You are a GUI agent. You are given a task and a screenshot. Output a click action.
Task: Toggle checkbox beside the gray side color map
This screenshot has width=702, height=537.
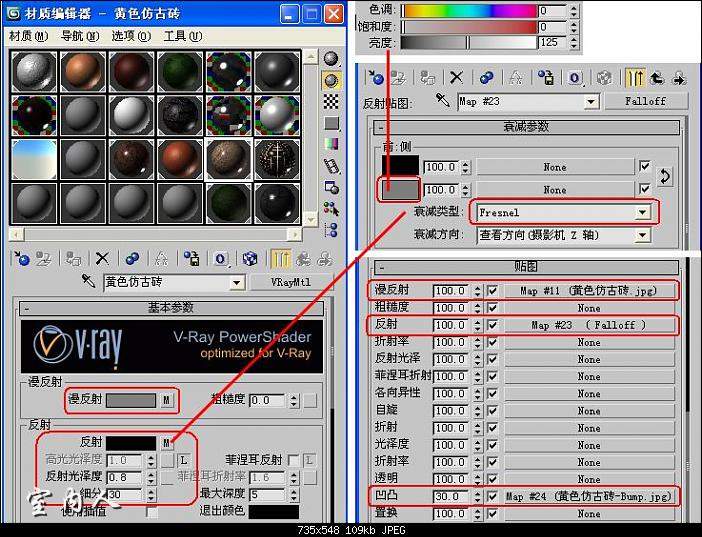[645, 189]
